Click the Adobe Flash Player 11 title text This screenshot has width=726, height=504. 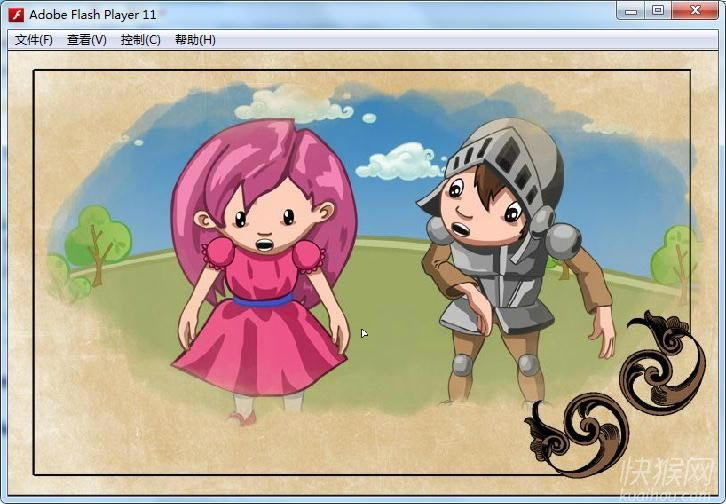click(93, 14)
